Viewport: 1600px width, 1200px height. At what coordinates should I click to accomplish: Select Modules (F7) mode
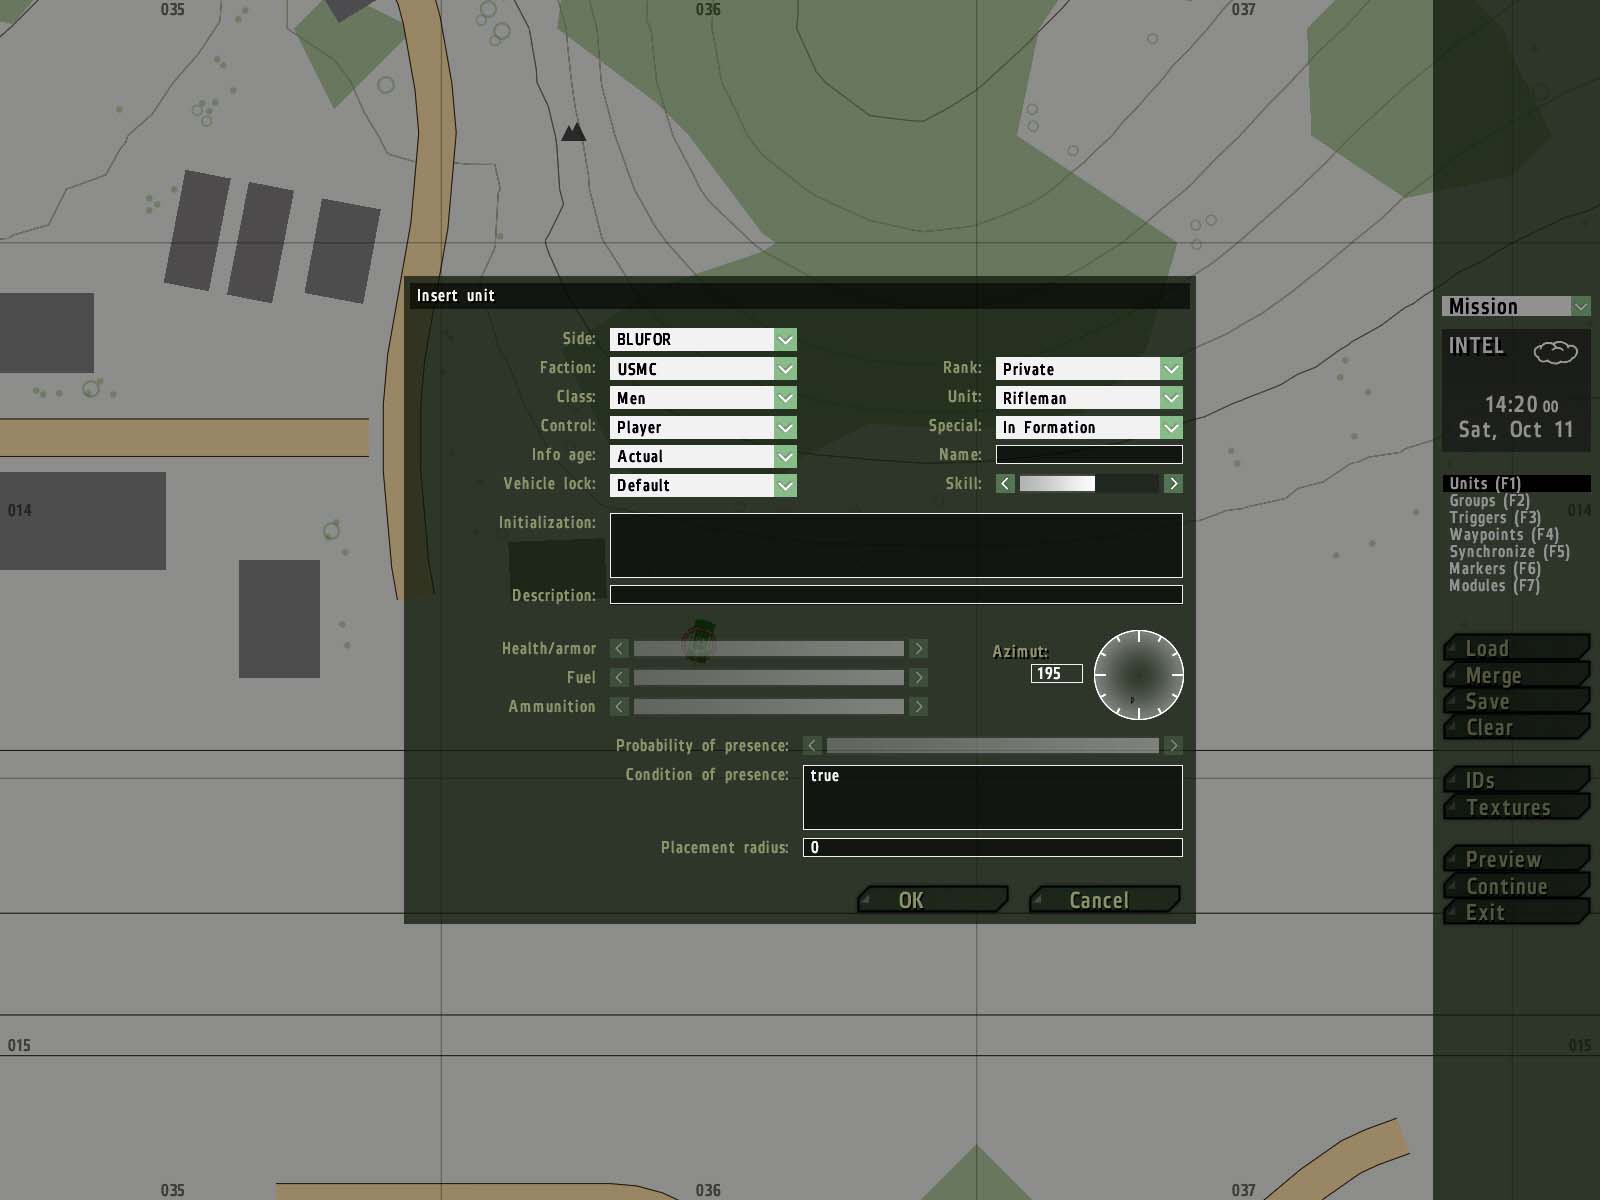[x=1494, y=585]
